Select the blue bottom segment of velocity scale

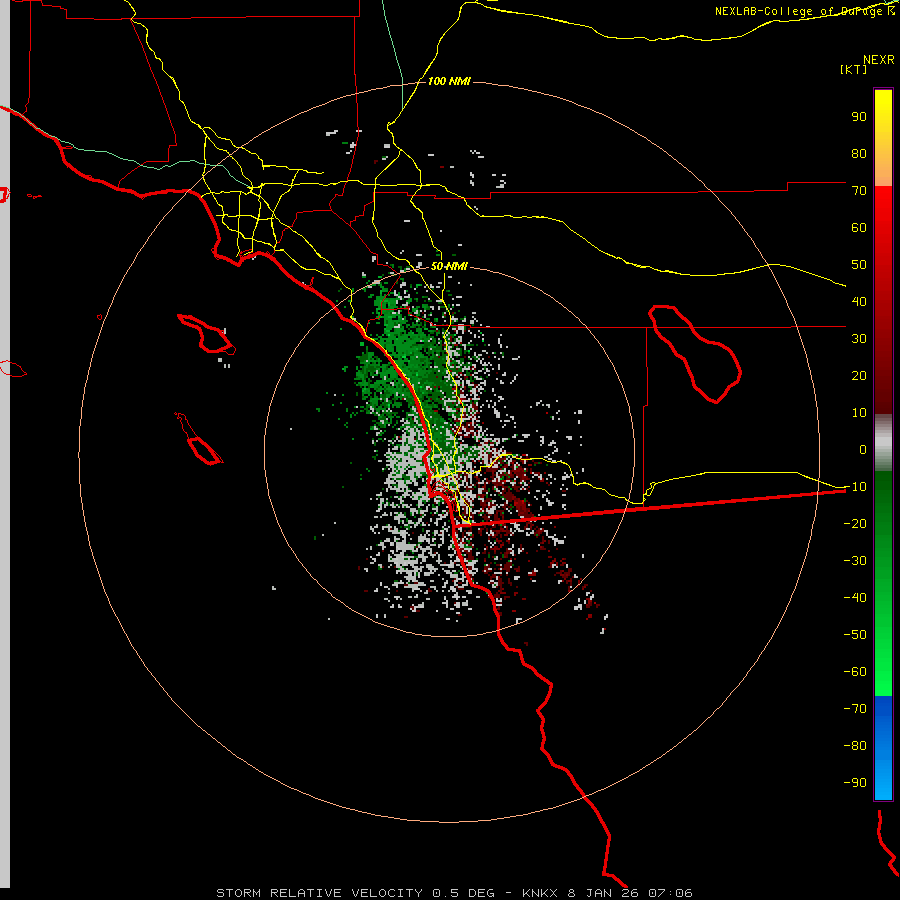pos(883,747)
